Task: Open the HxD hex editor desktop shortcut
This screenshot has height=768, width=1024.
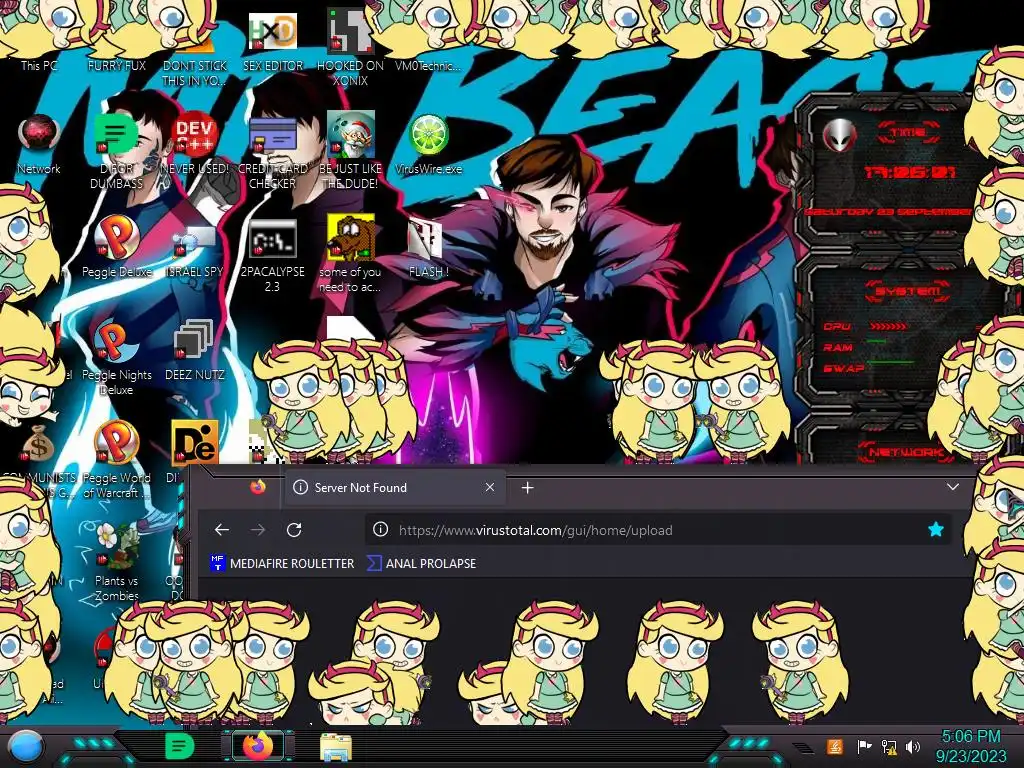Action: 272,31
